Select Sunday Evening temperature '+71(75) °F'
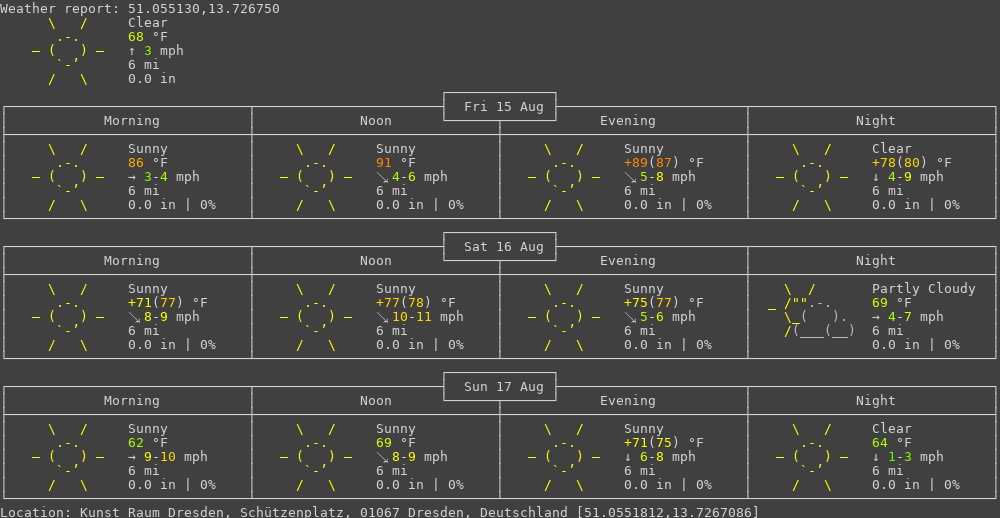 click(664, 443)
